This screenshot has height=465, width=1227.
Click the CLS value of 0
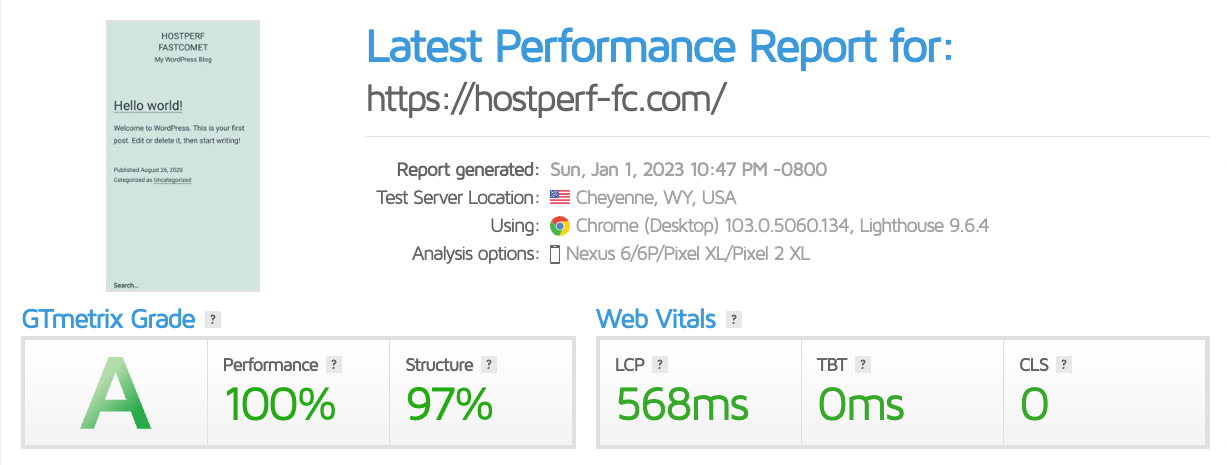tap(1034, 404)
